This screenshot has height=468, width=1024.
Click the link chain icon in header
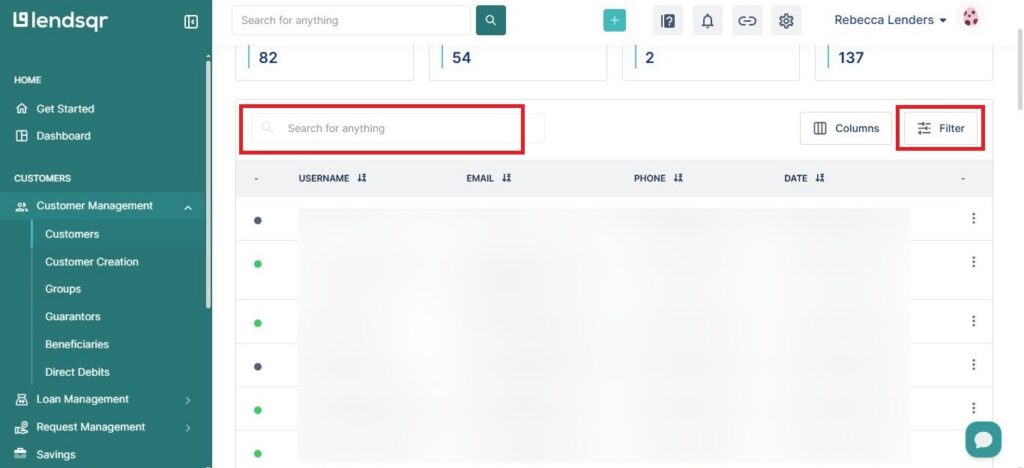747,20
